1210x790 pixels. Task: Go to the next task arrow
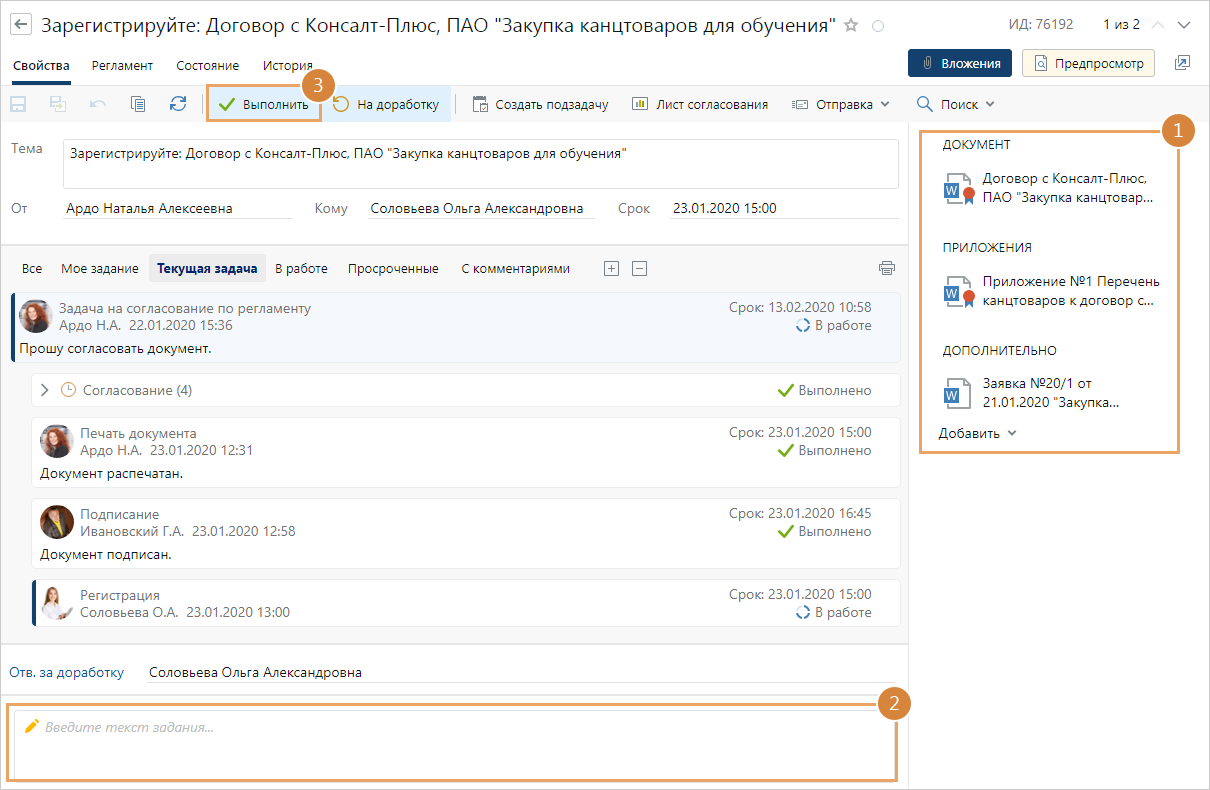[x=1184, y=25]
